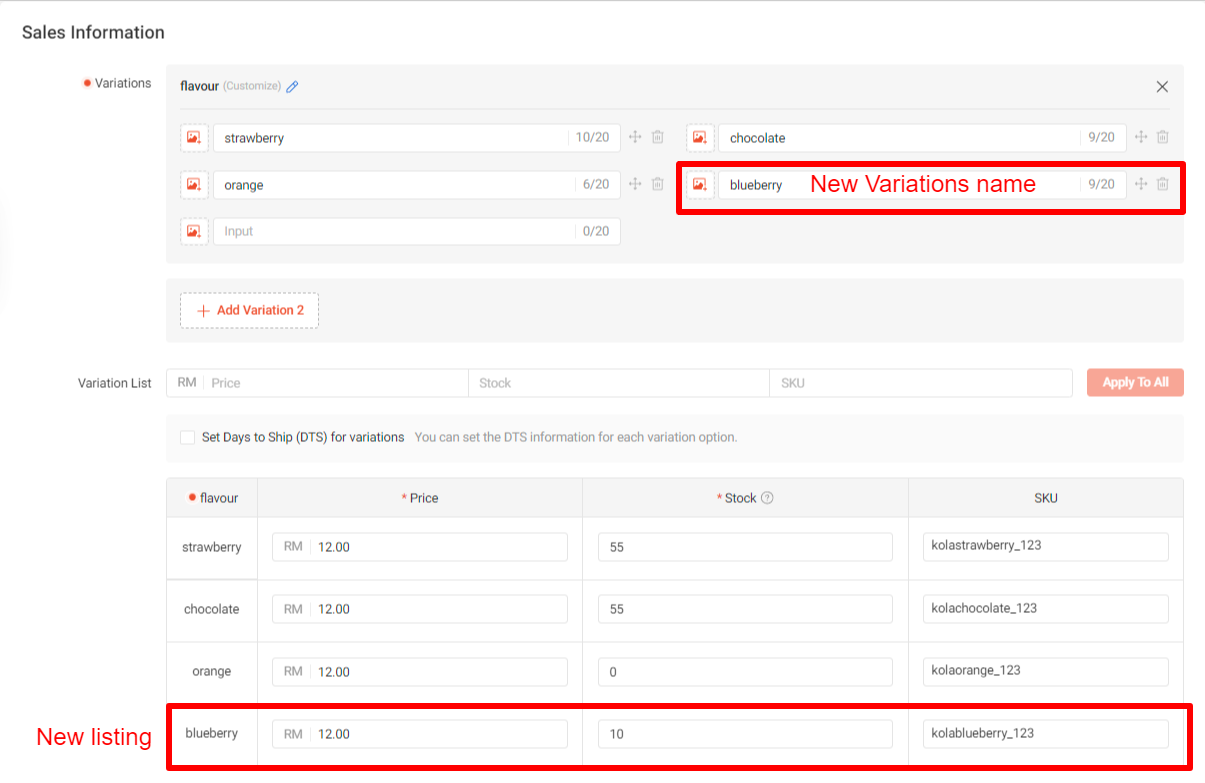Click the image upload icon beside blueberry
This screenshot has width=1205, height=783.
(700, 185)
